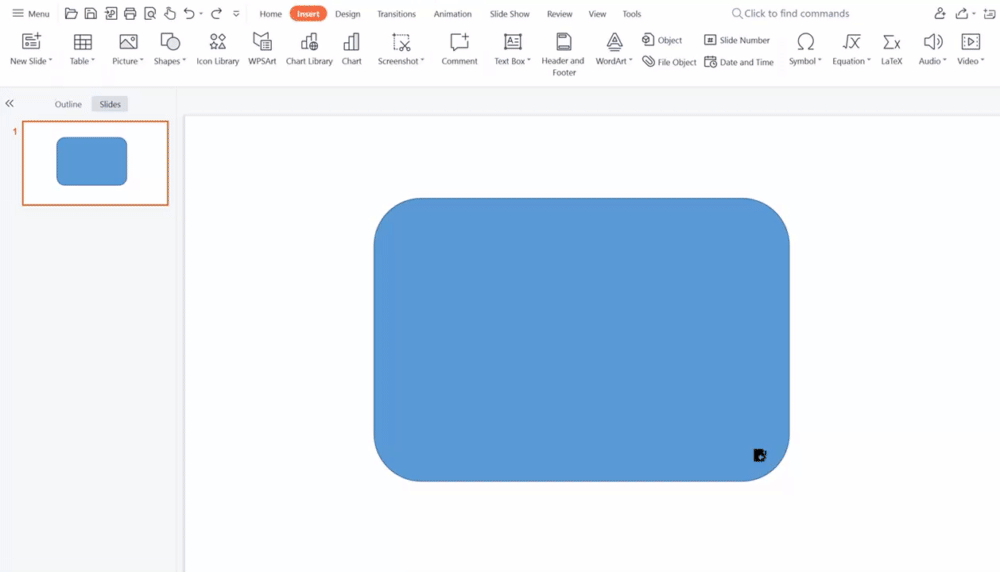This screenshot has height=572, width=1000.
Task: Click the Text Box icon
Action: (512, 42)
